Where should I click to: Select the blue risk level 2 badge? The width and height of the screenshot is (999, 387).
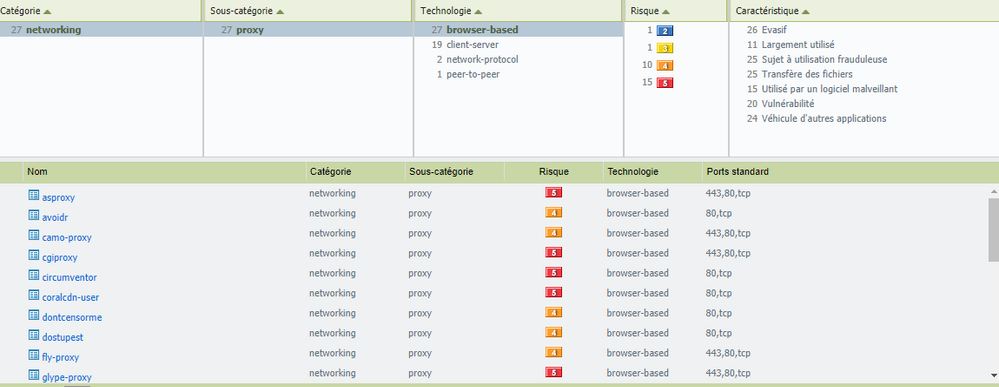click(x=665, y=31)
